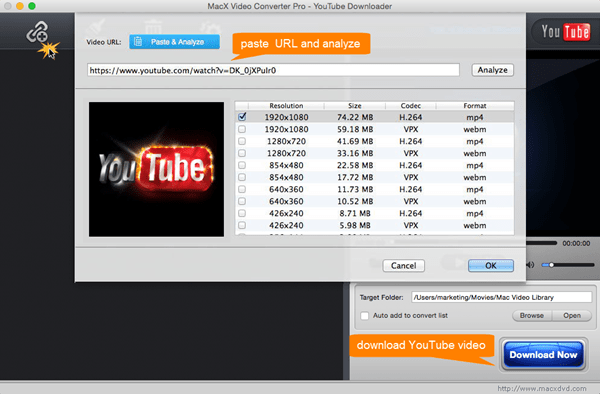
Task: Sort by Codec column header
Action: (411, 106)
